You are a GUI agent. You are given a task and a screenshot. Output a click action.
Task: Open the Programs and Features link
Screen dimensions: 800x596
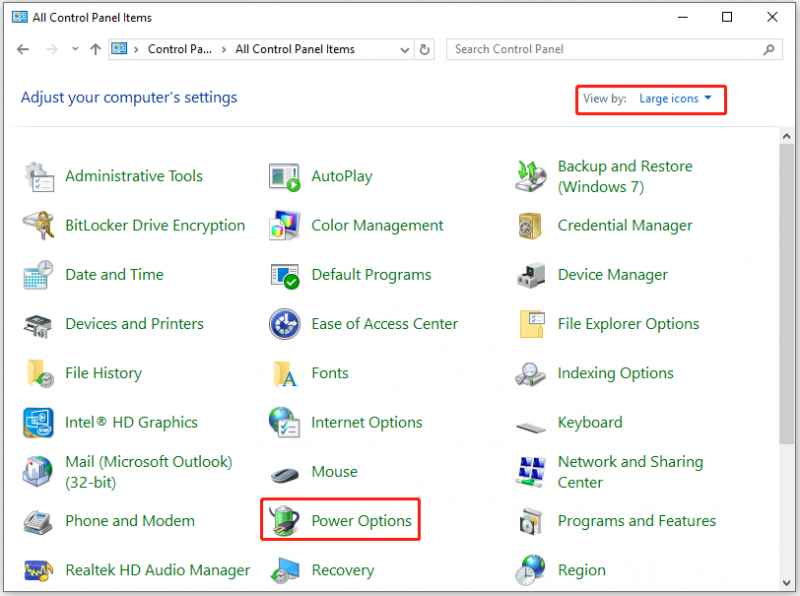tap(636, 520)
